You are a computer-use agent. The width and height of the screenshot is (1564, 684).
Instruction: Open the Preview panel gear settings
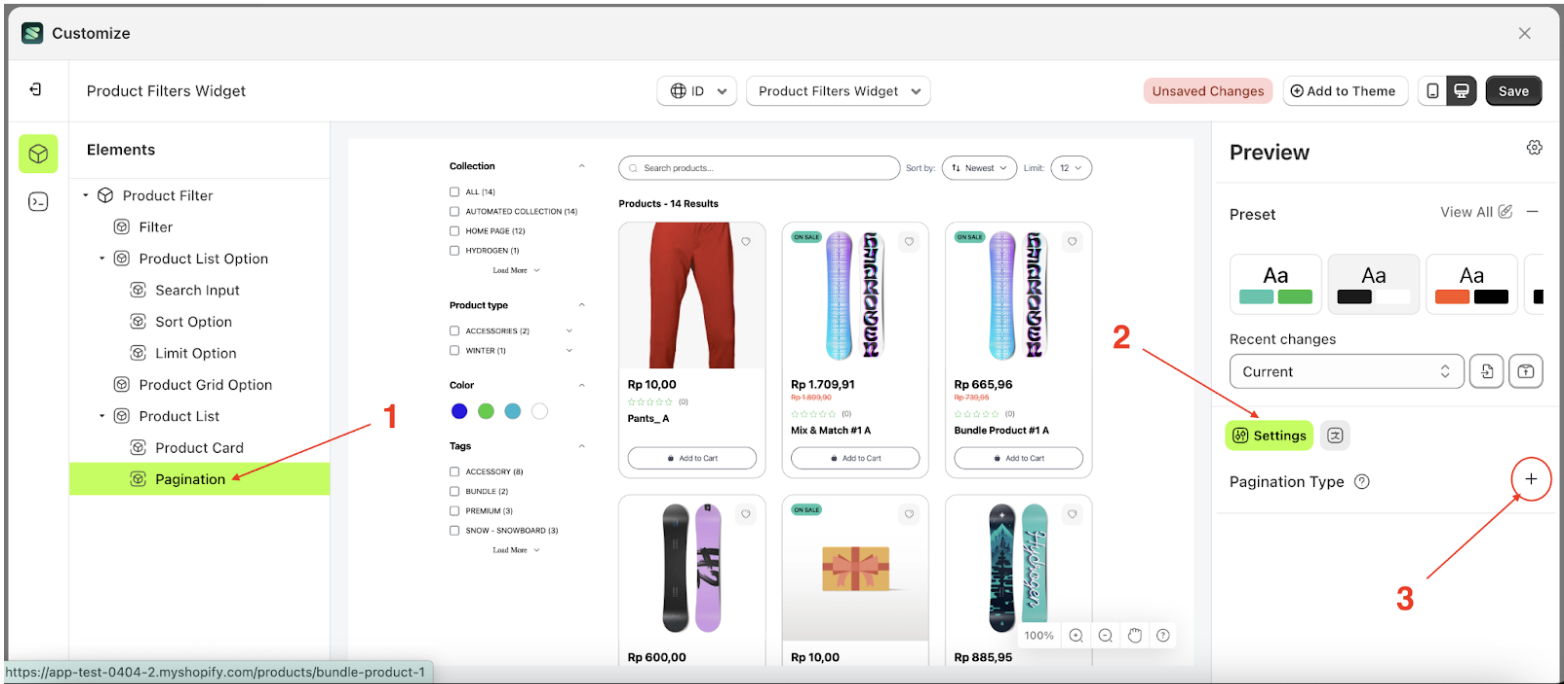click(x=1533, y=148)
